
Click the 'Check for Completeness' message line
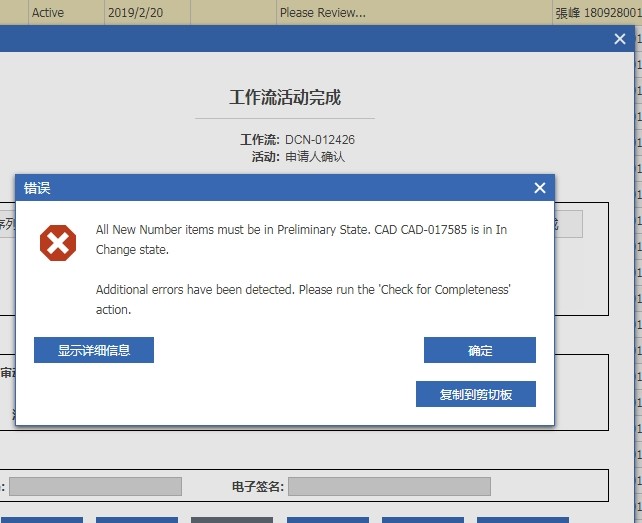303,290
